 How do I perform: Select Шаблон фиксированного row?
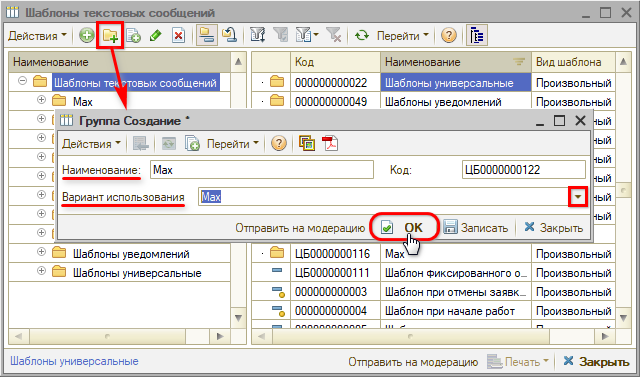(433, 273)
